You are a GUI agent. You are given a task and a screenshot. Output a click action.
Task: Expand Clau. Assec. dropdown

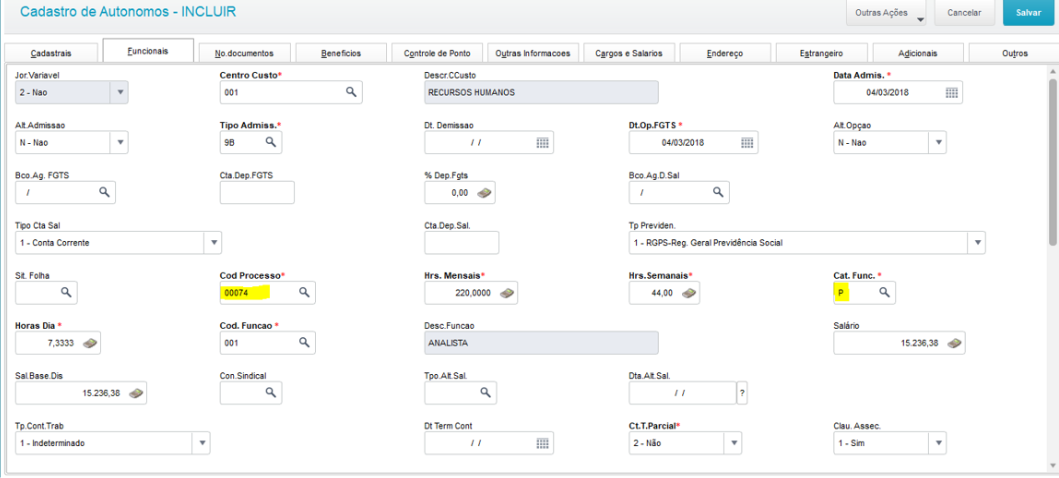tap(937, 443)
